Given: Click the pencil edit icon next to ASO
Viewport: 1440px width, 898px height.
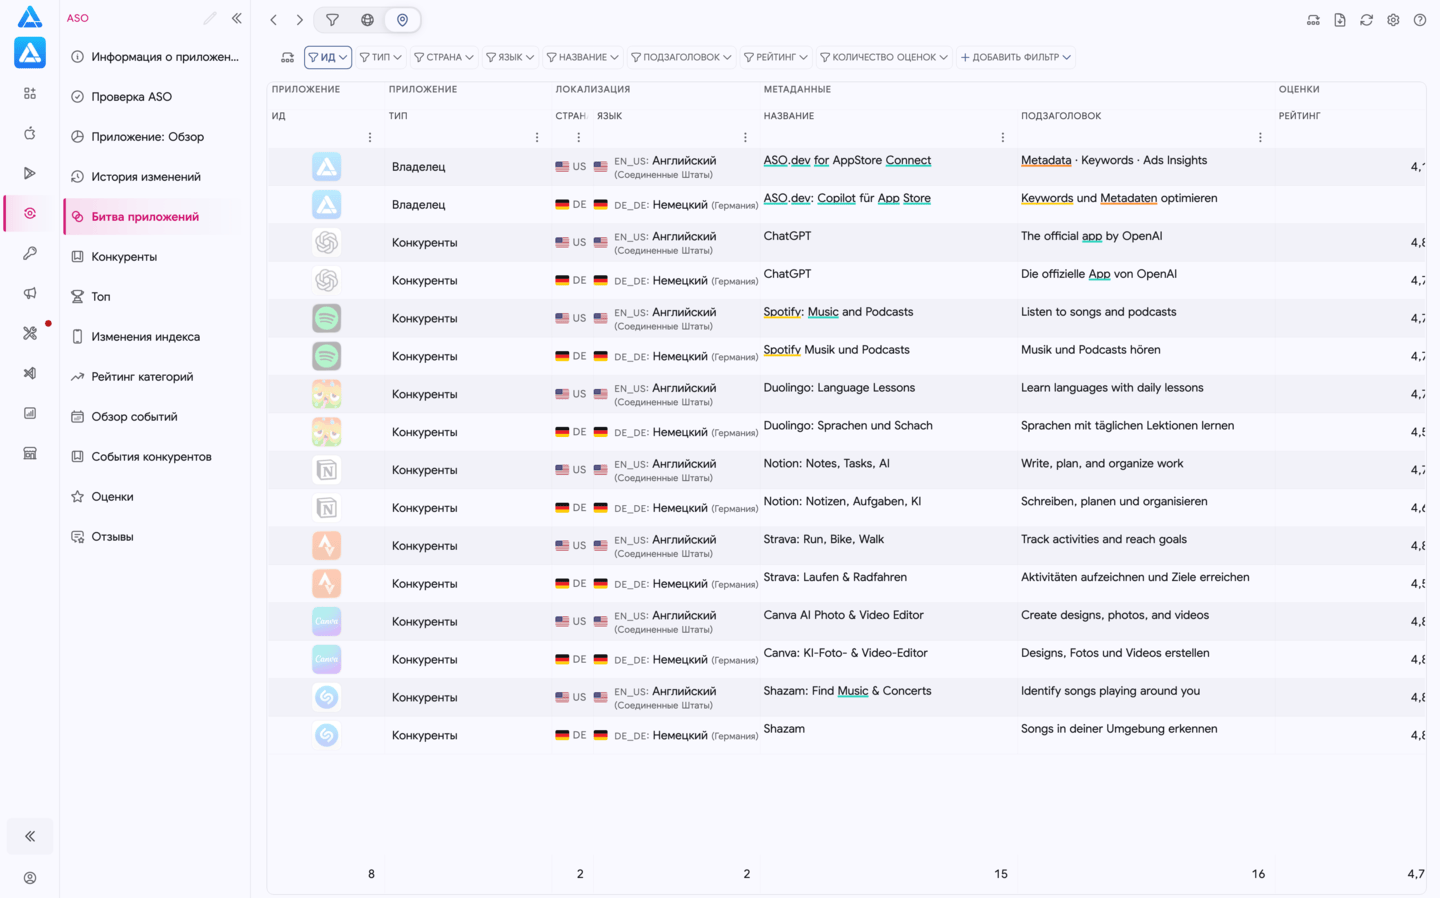Looking at the screenshot, I should click(210, 18).
